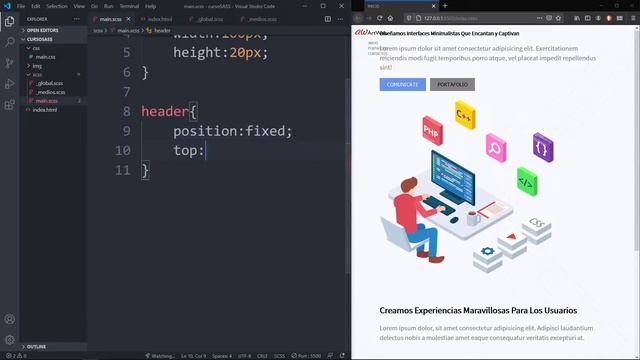Screen dimensions: 640x360
Task: Open main.css in the explorer
Action: click(45, 57)
